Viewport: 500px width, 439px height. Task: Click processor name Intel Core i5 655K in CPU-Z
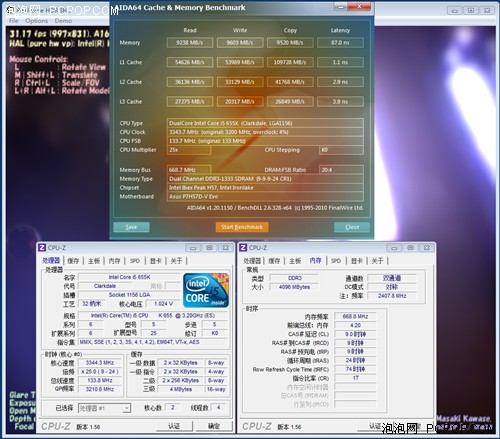(x=130, y=277)
